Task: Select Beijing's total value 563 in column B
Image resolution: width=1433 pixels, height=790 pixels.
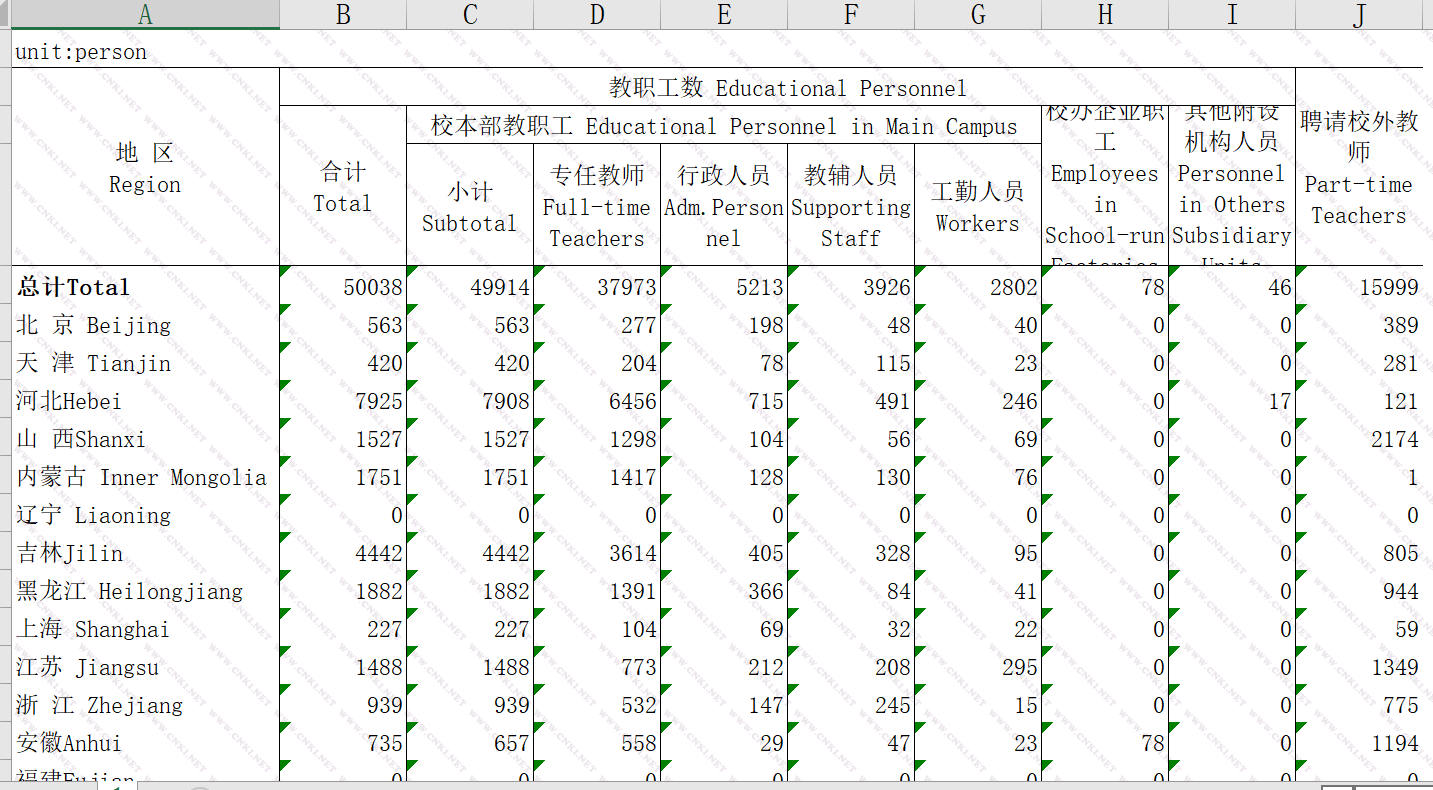Action: pos(343,326)
